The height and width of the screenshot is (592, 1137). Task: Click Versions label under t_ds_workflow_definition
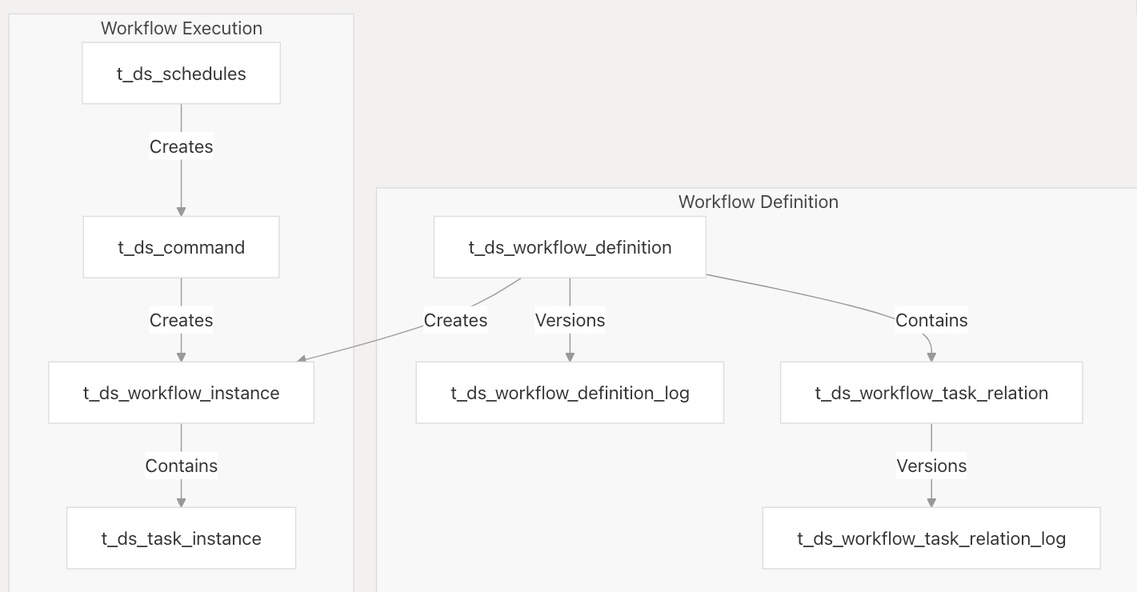click(570, 320)
